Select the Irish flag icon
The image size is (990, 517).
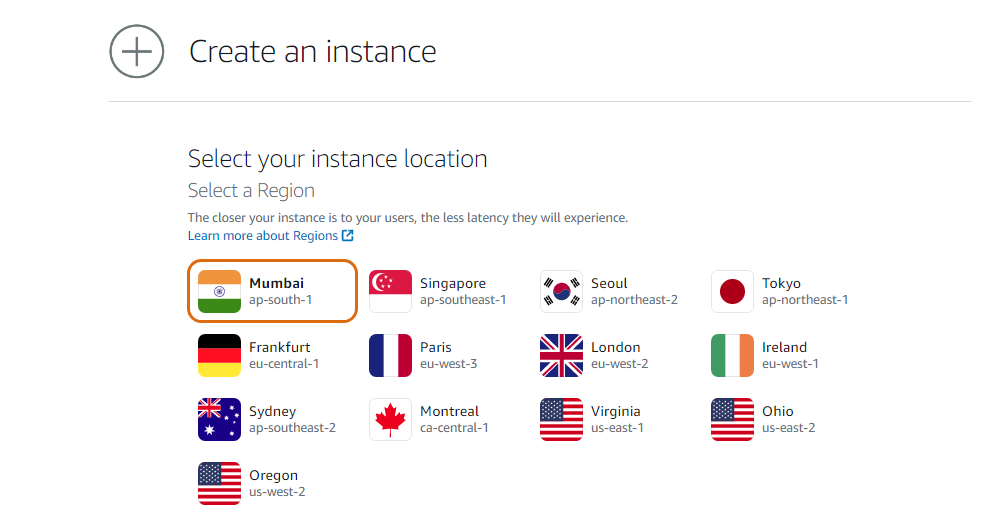pyautogui.click(x=732, y=355)
